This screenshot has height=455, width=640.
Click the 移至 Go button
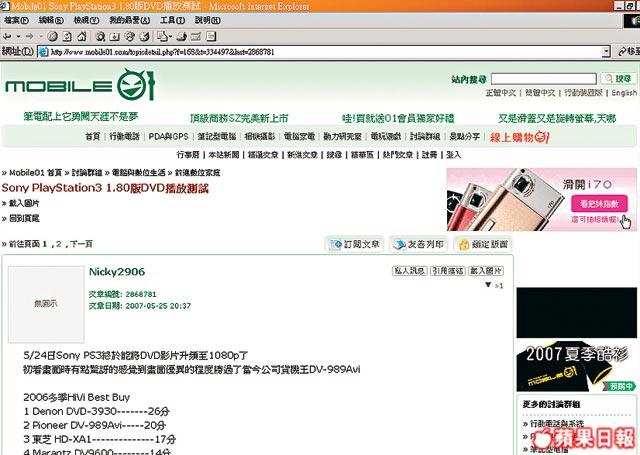629,52
